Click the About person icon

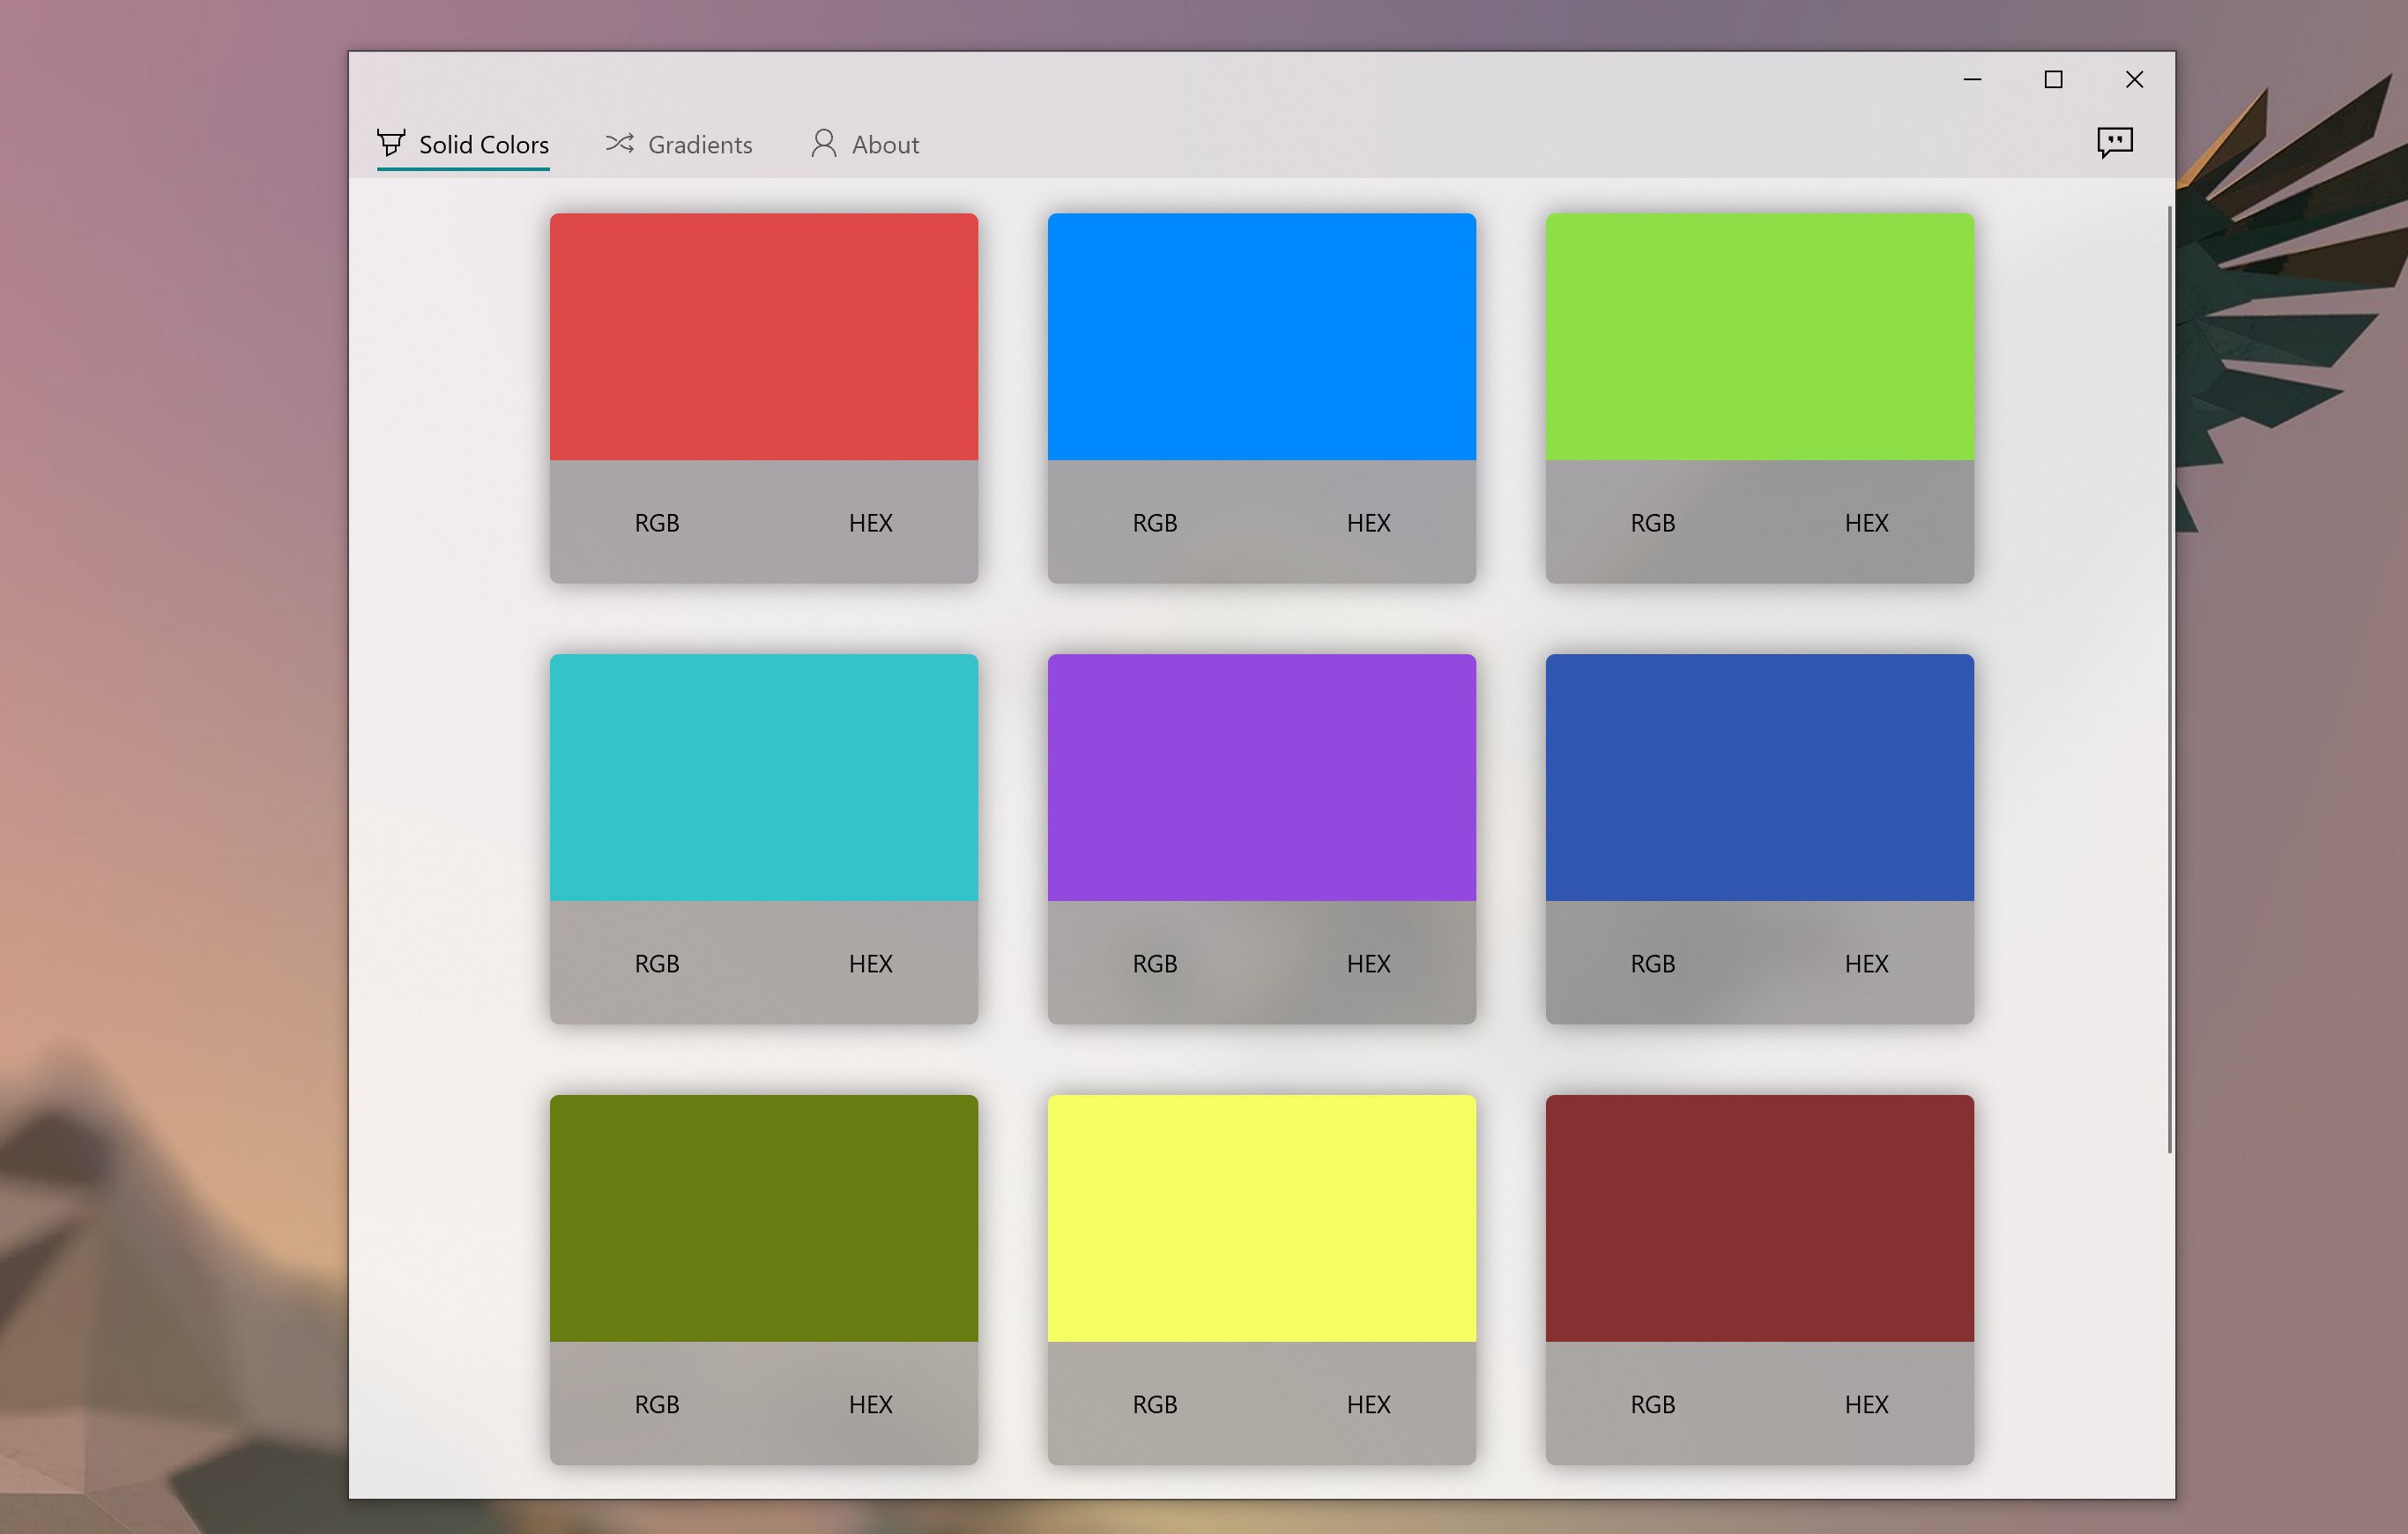point(823,144)
